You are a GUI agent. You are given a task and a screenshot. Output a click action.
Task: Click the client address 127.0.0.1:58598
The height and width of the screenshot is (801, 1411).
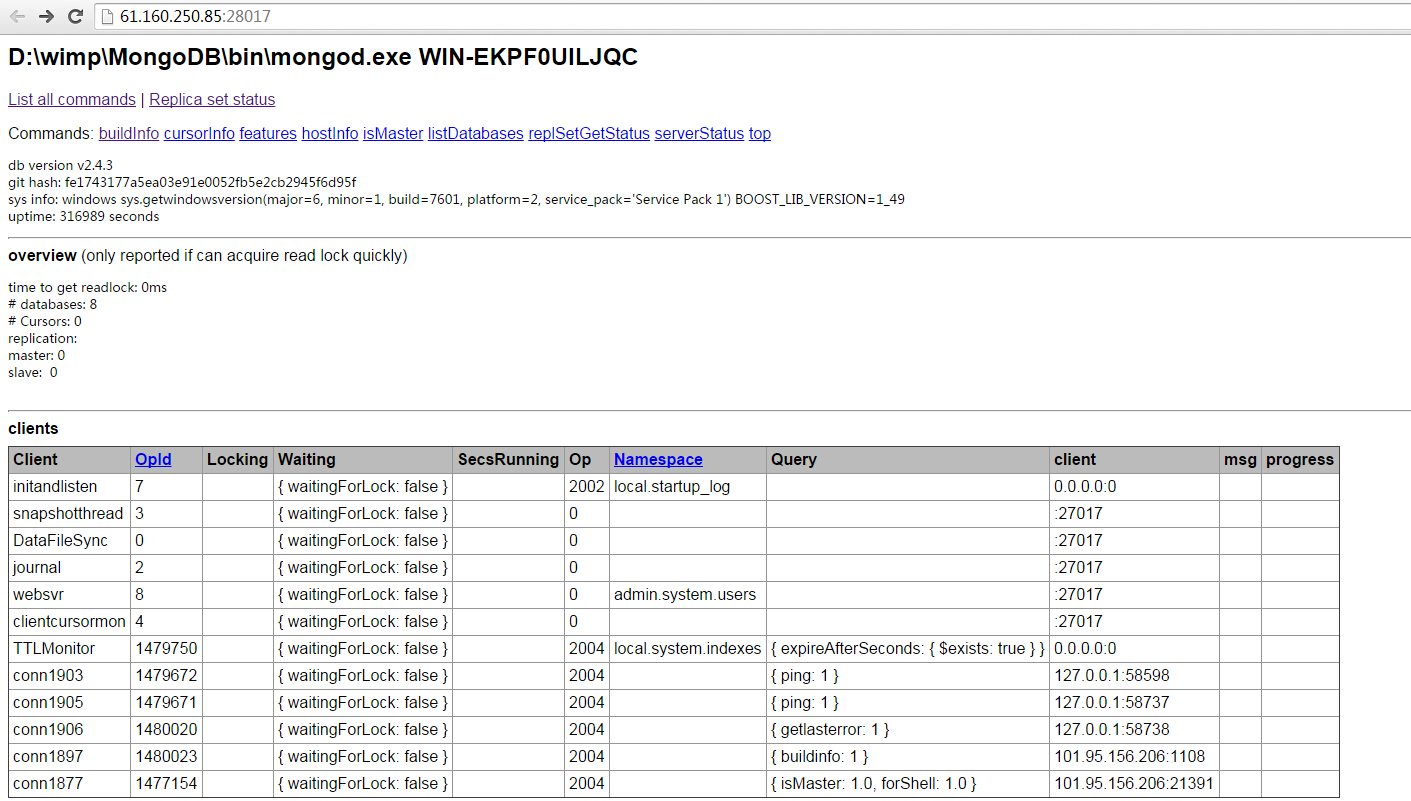point(1112,676)
